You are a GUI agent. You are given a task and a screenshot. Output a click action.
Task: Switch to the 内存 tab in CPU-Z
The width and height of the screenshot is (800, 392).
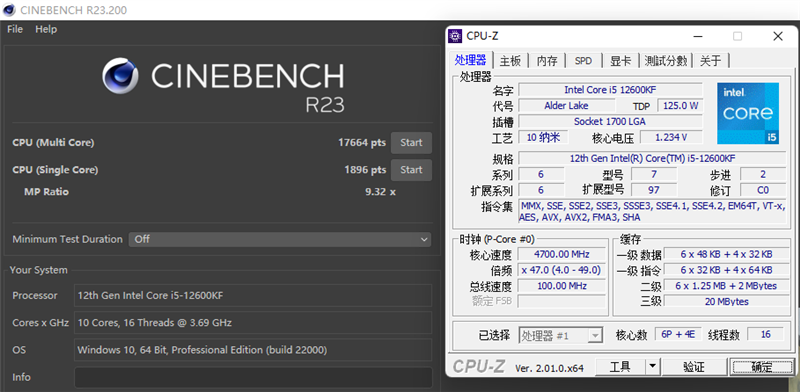click(x=547, y=61)
